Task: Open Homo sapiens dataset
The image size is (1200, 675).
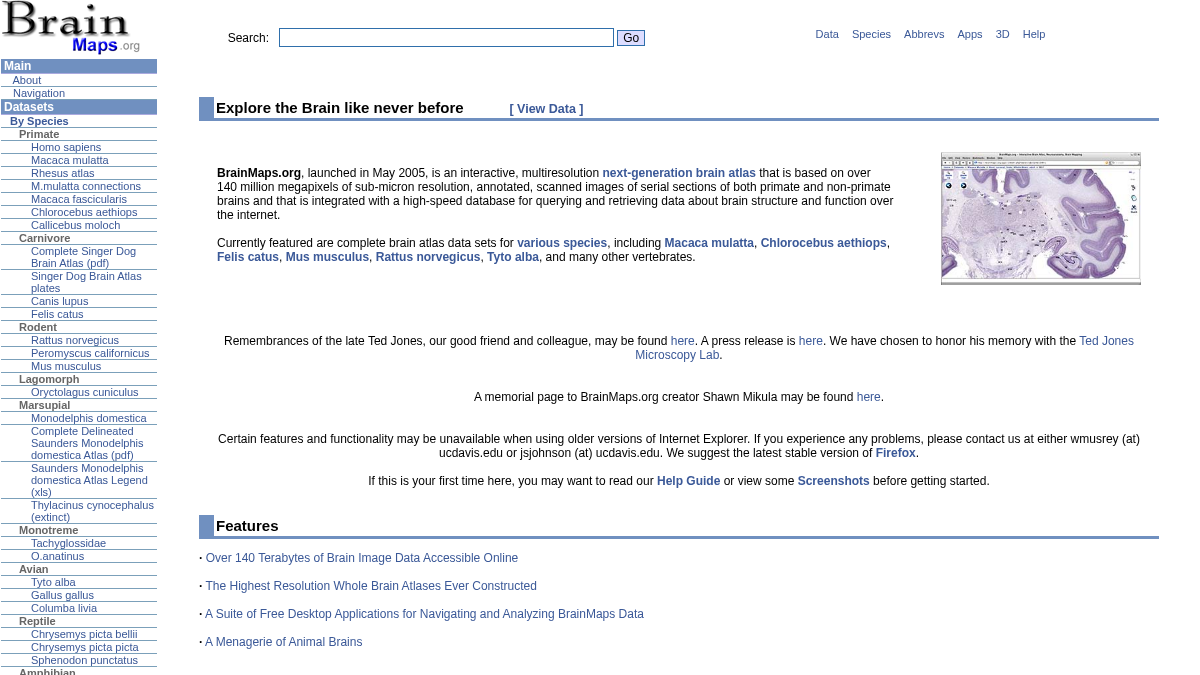Action: 66,147
